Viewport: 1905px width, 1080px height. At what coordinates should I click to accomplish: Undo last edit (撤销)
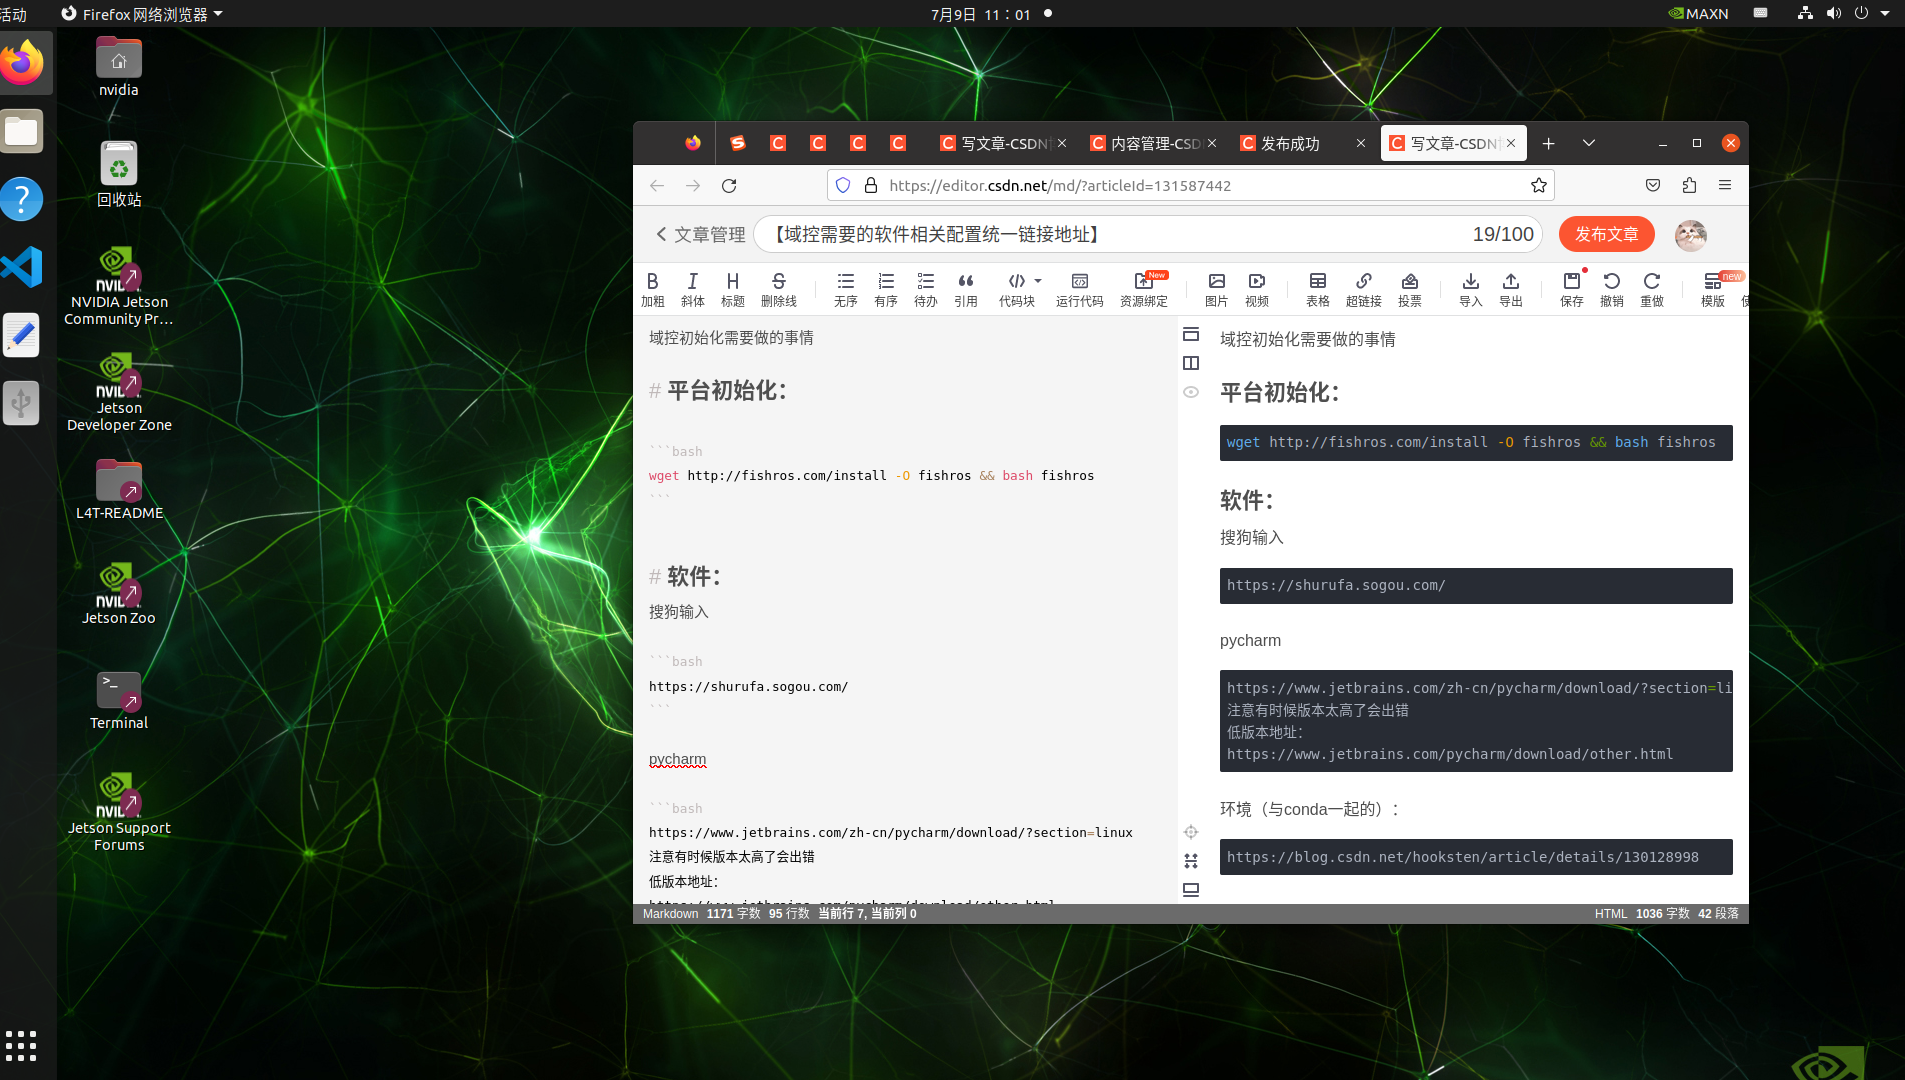1612,289
